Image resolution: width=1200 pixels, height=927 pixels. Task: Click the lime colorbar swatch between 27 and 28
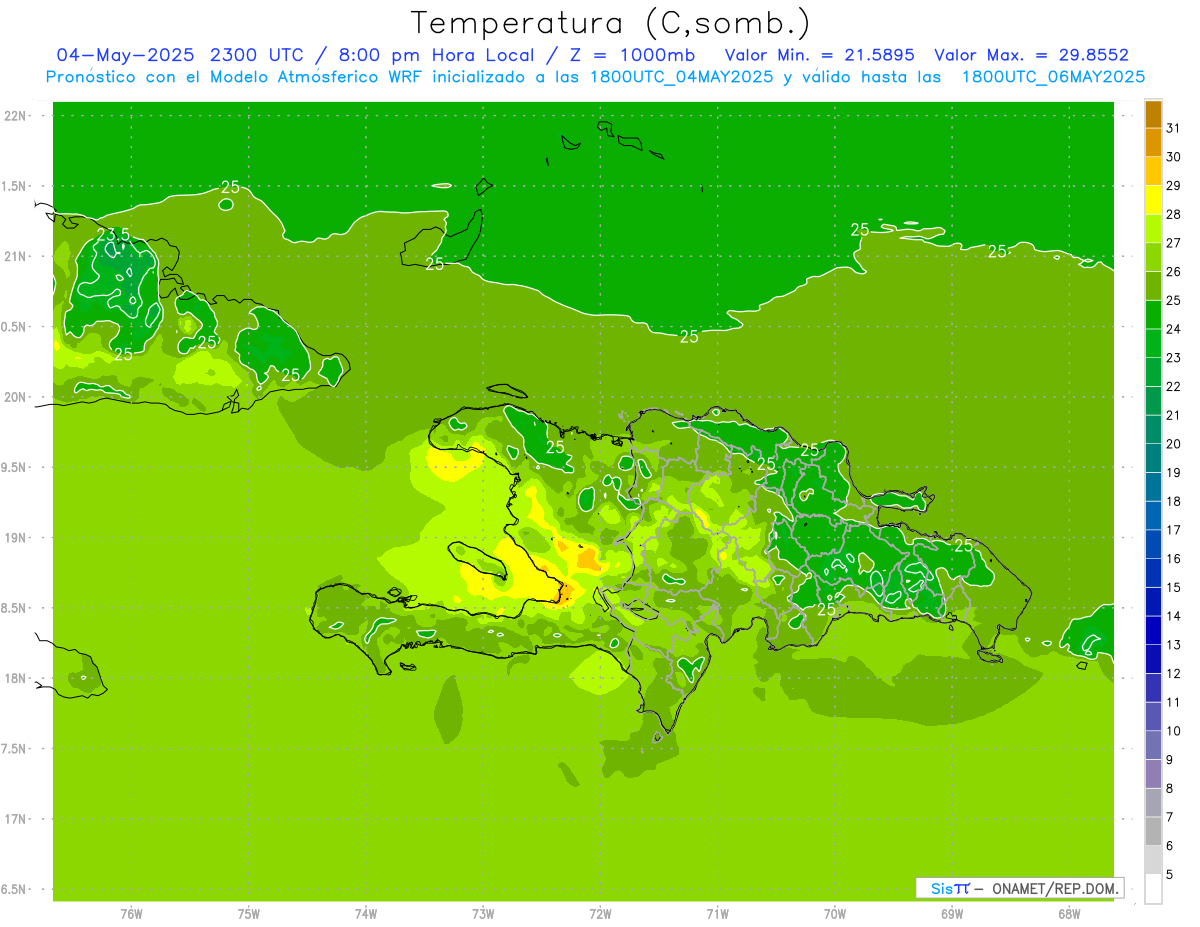click(x=1153, y=229)
